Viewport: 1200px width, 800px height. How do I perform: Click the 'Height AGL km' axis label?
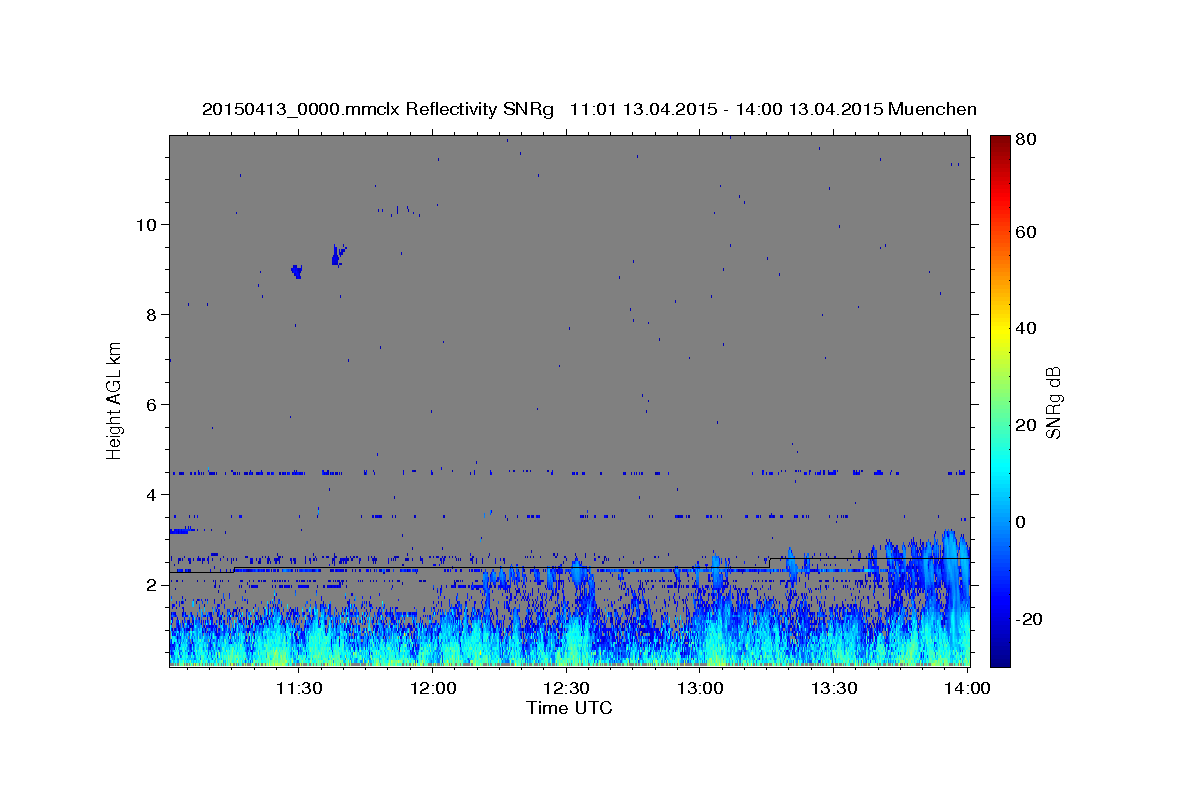pos(115,400)
